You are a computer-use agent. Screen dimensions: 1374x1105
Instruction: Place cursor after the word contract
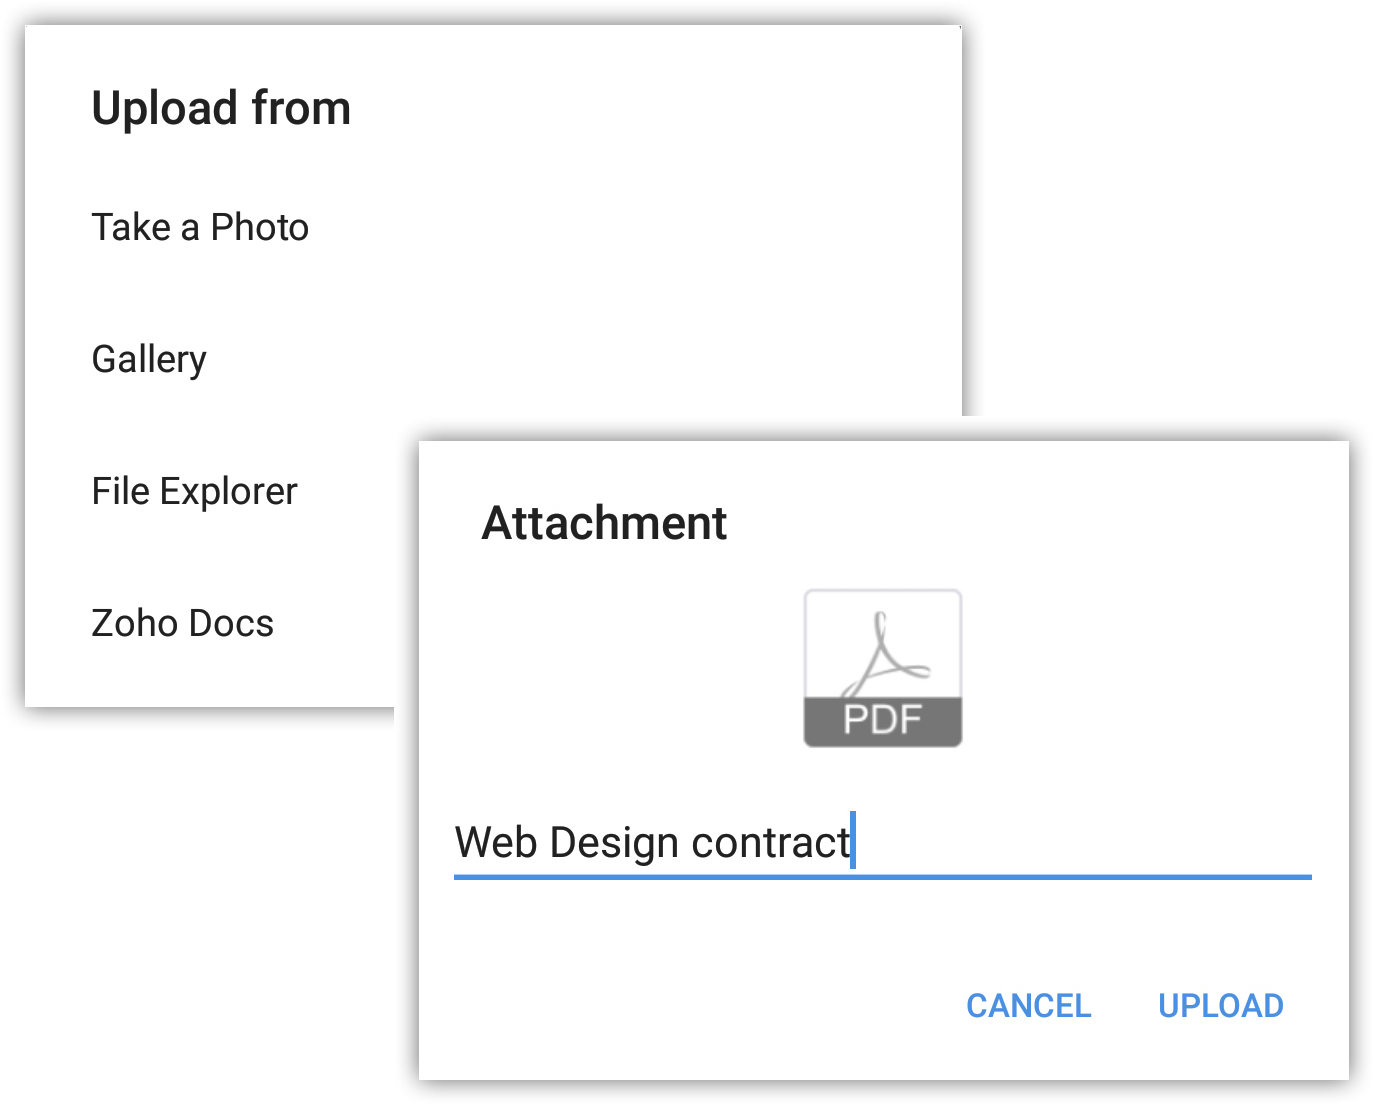pyautogui.click(x=853, y=842)
